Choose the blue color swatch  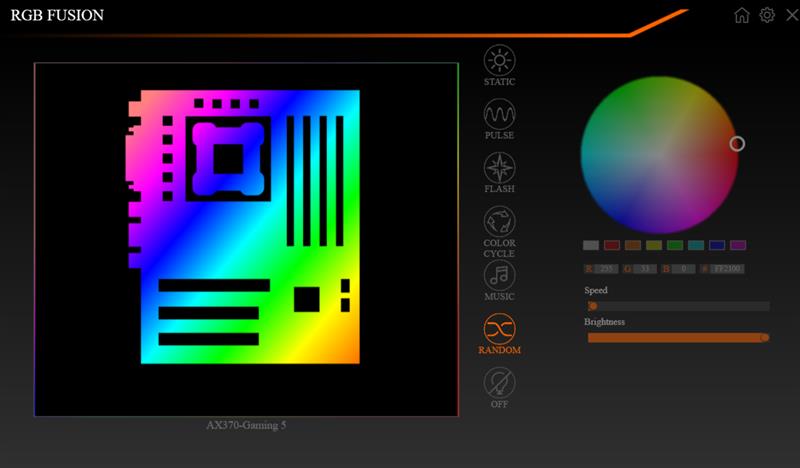(717, 245)
